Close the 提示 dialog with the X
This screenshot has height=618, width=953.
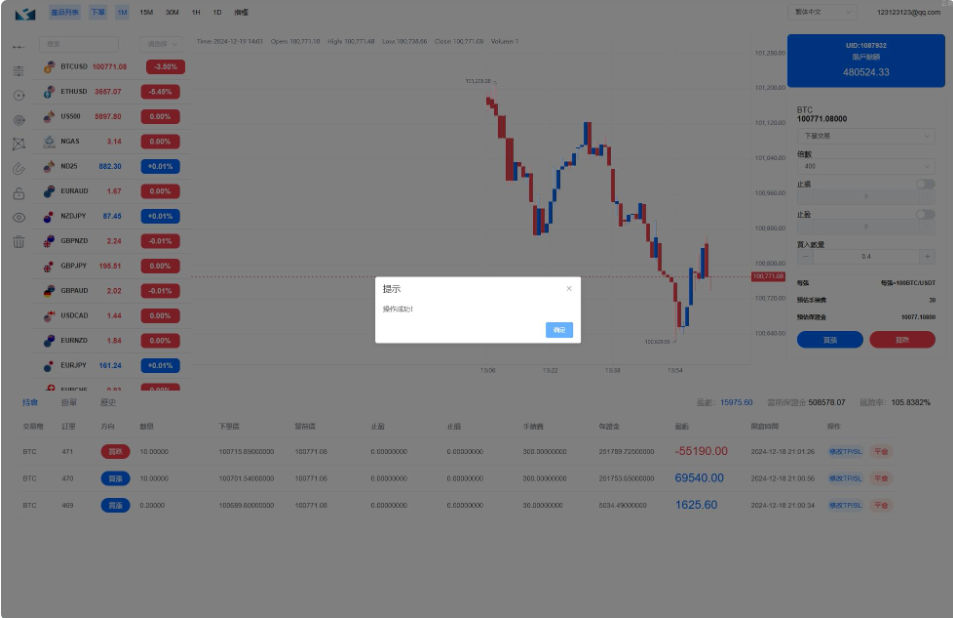click(569, 288)
